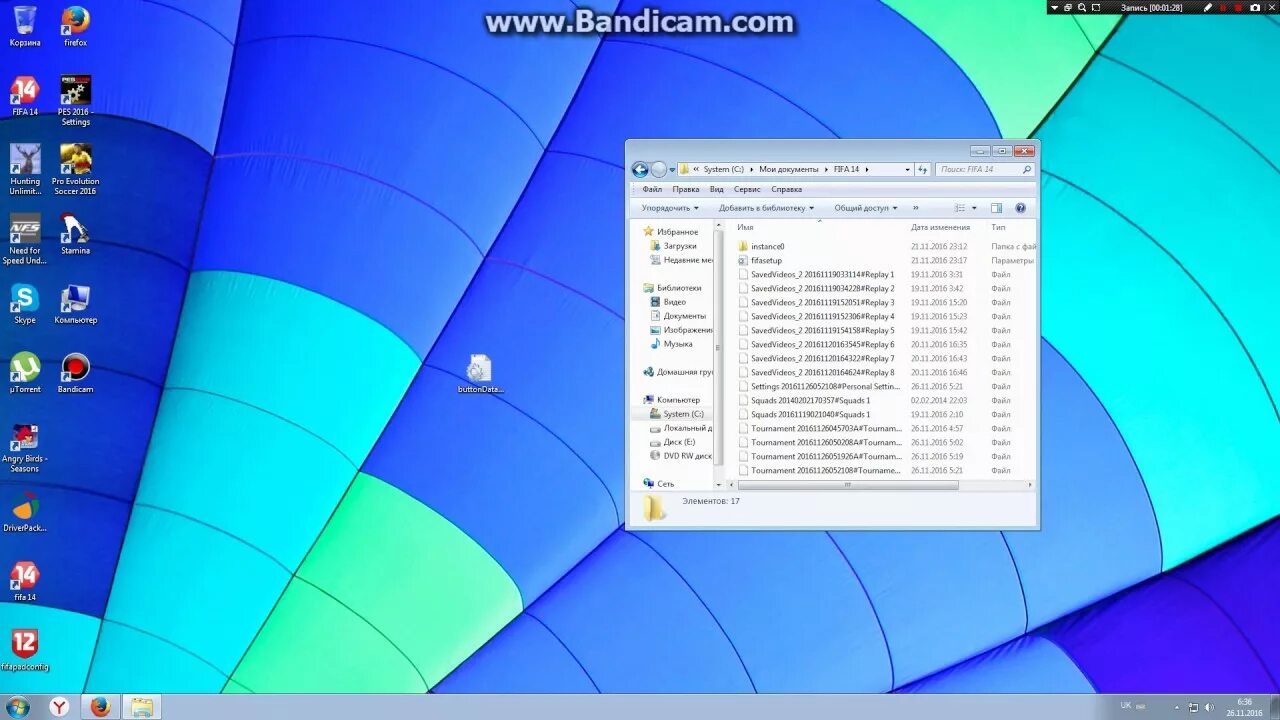Open the Сервис menu
Image resolution: width=1280 pixels, height=720 pixels.
pyautogui.click(x=747, y=189)
